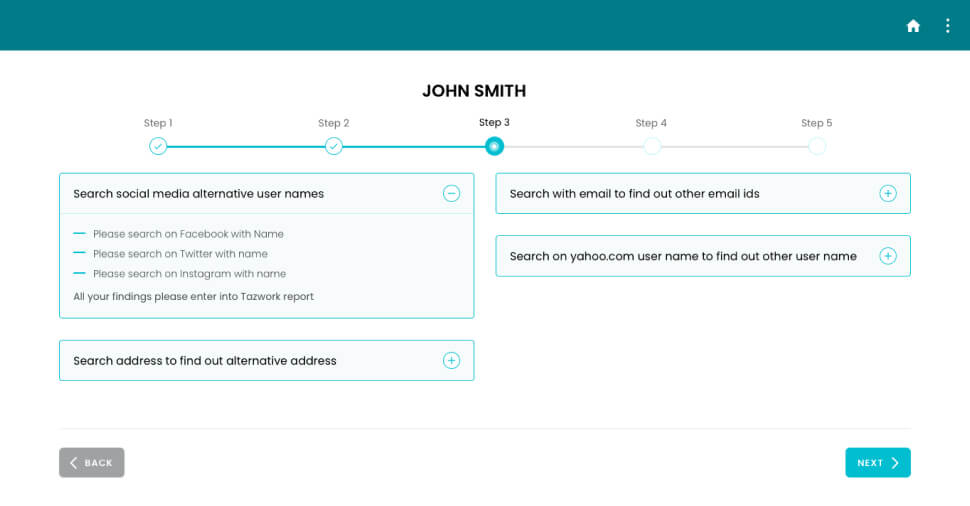
Task: Open the vertical three-dot menu
Action: click(947, 26)
